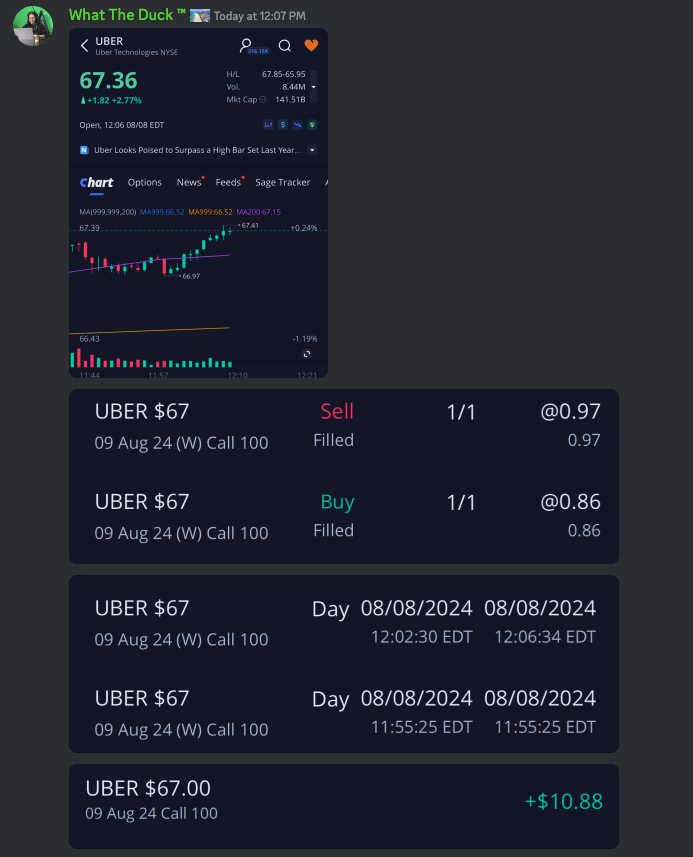Toggle the orange heart watchlist icon
693x857 pixels.
311,45
